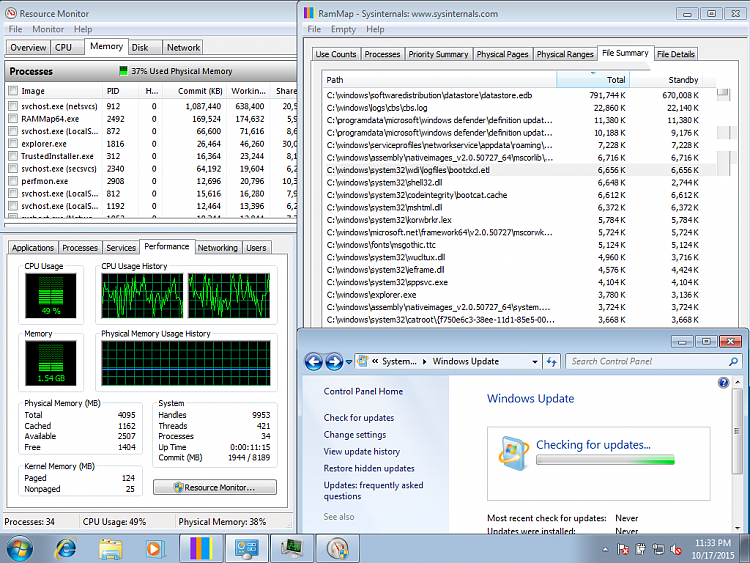This screenshot has height=563, width=750.
Task: Switch to Control Panel taskbar button
Action: (x=246, y=548)
